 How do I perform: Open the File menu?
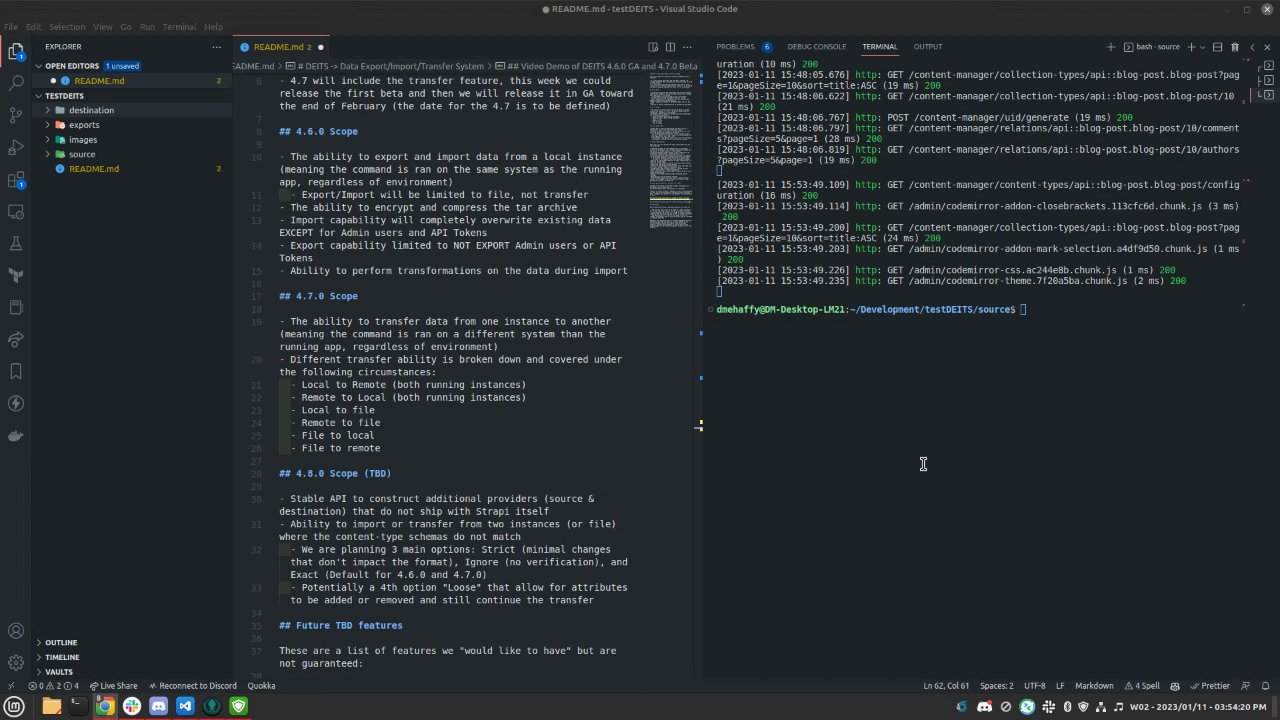(11, 27)
